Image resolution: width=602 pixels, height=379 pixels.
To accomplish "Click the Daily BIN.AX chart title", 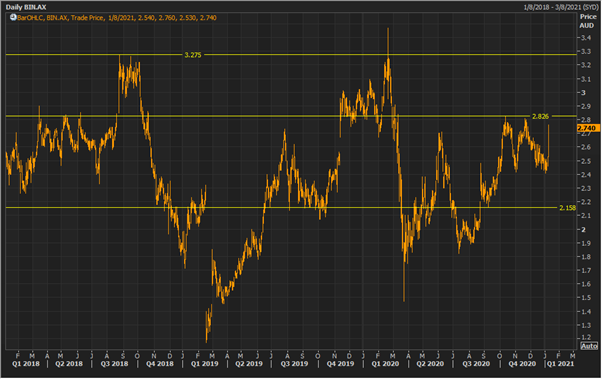I will [x=26, y=7].
